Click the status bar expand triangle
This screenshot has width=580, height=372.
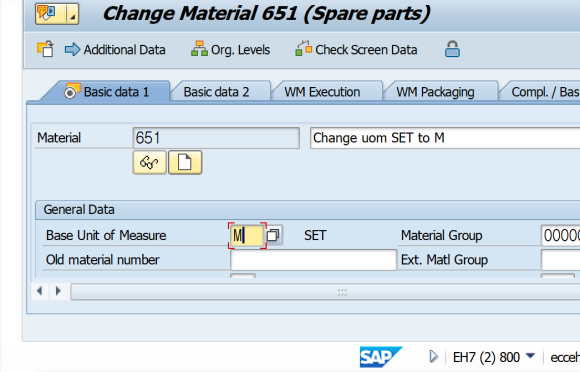433,357
